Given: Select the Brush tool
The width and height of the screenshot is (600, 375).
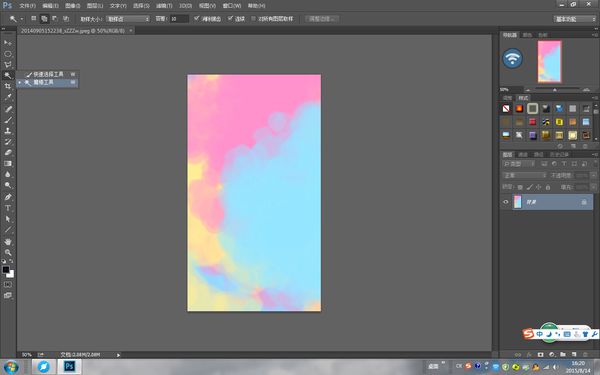Looking at the screenshot, I should (8, 120).
